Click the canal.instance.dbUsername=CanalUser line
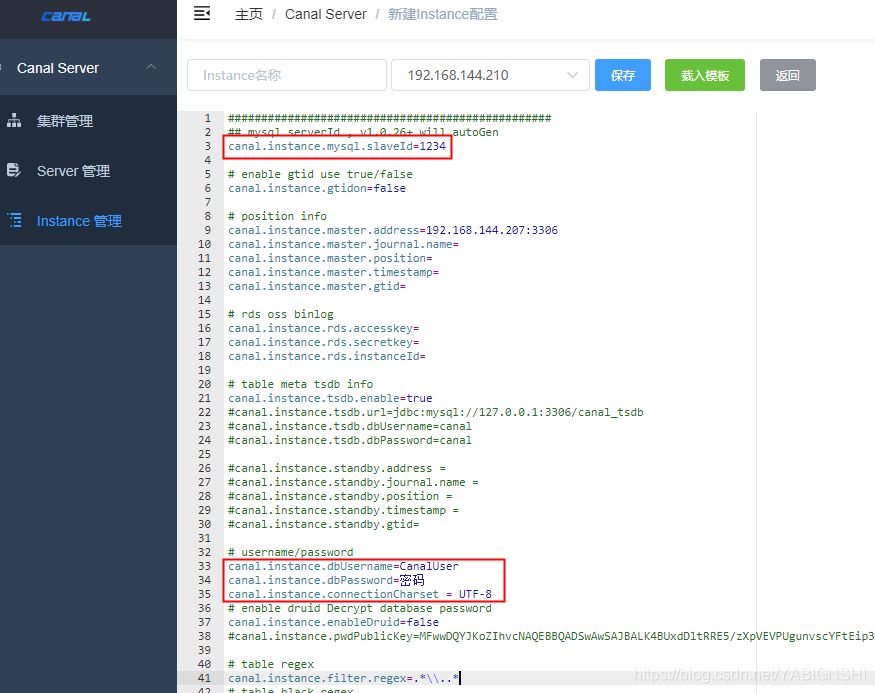 [343, 566]
